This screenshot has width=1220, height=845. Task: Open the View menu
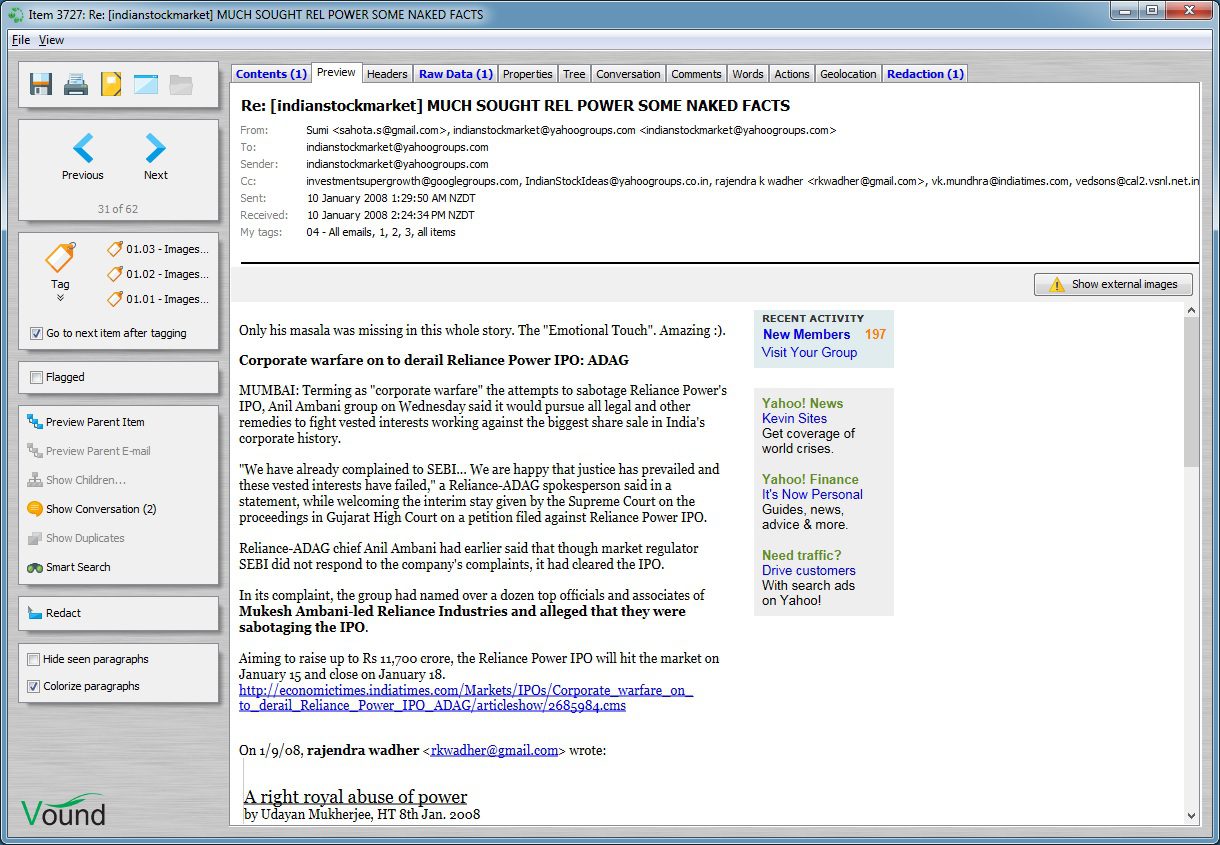51,40
